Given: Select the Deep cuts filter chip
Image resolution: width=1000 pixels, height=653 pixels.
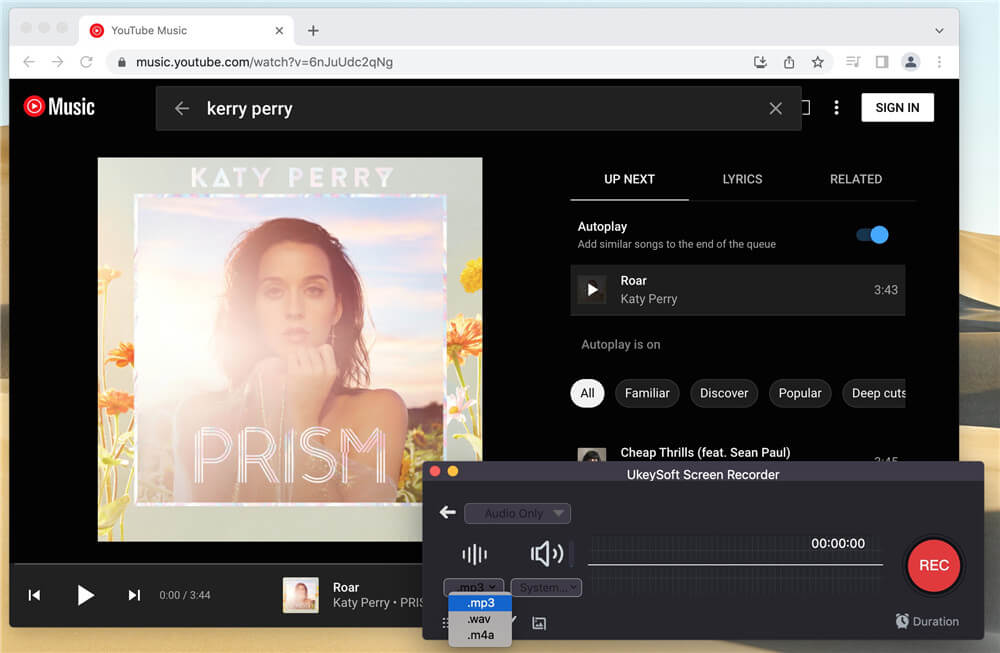Looking at the screenshot, I should pyautogui.click(x=874, y=393).
